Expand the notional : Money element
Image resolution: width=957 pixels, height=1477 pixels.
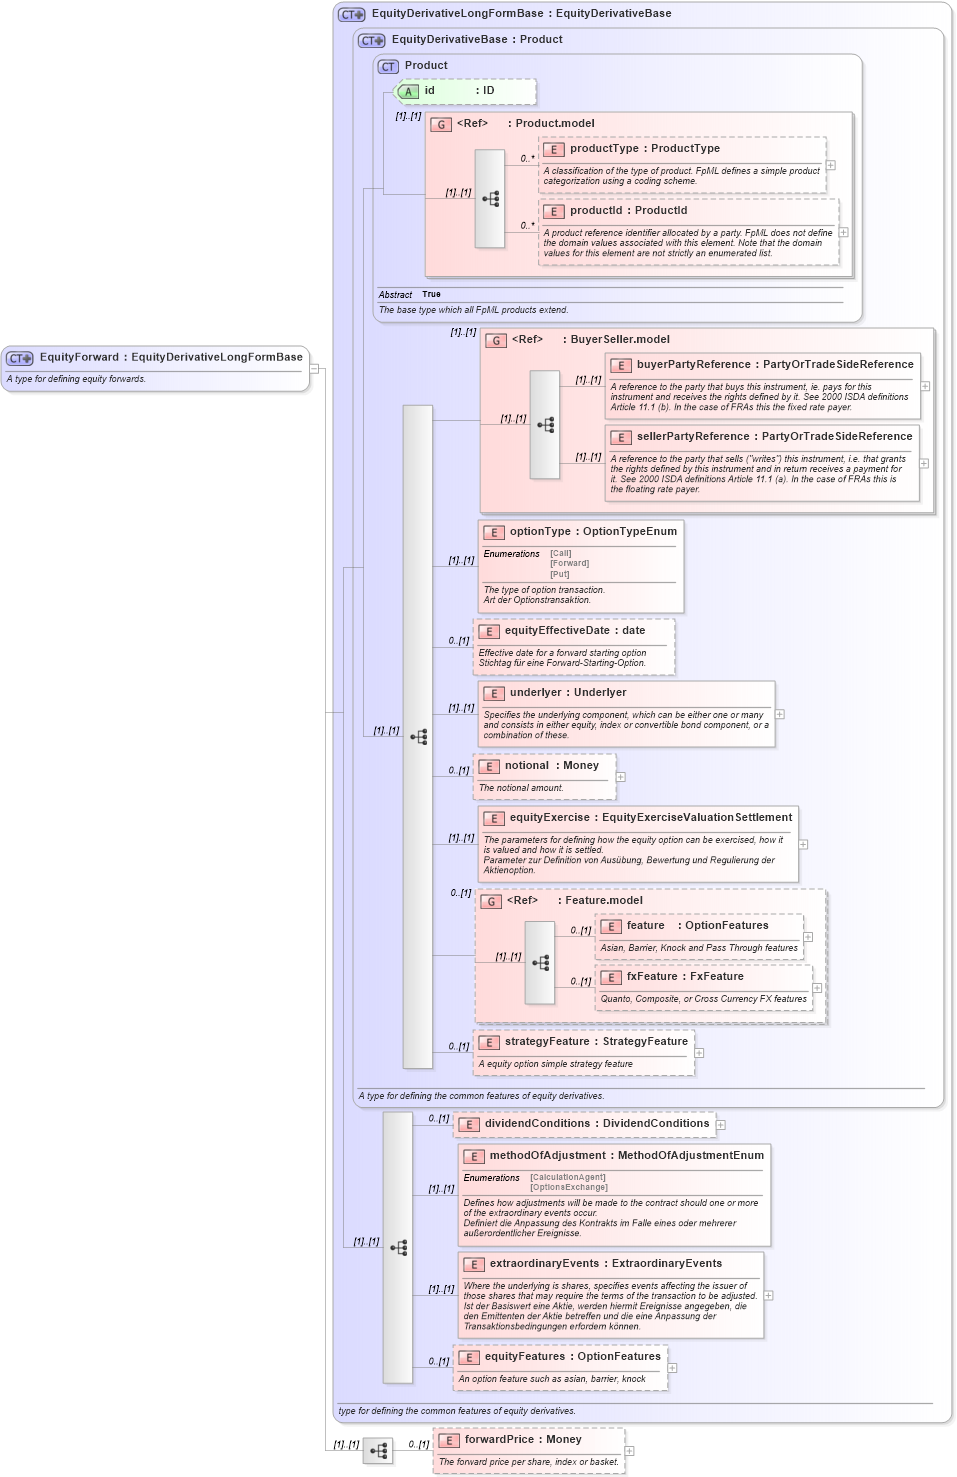coord(620,776)
